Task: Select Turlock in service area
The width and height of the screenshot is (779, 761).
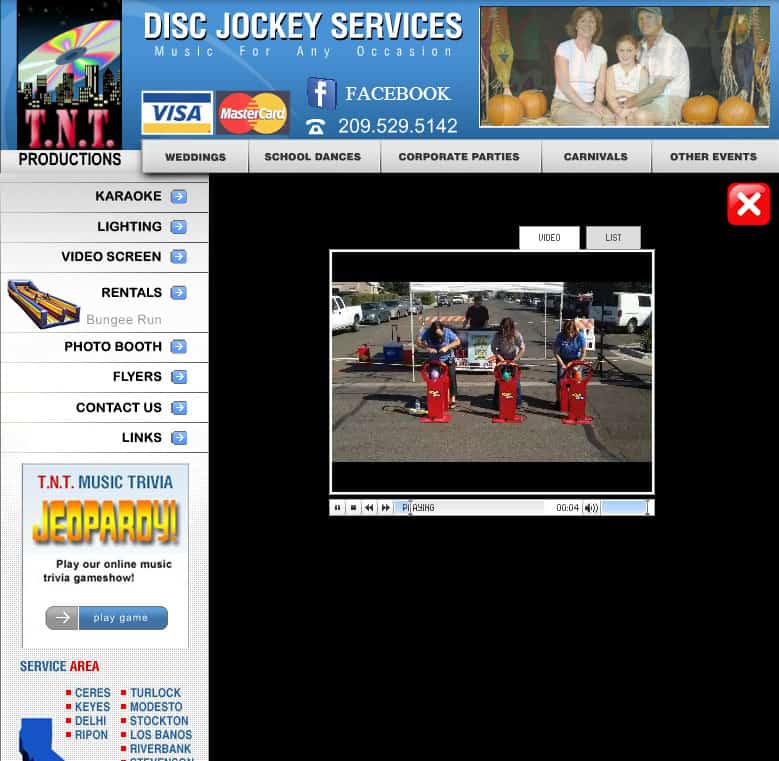Action: (x=156, y=693)
